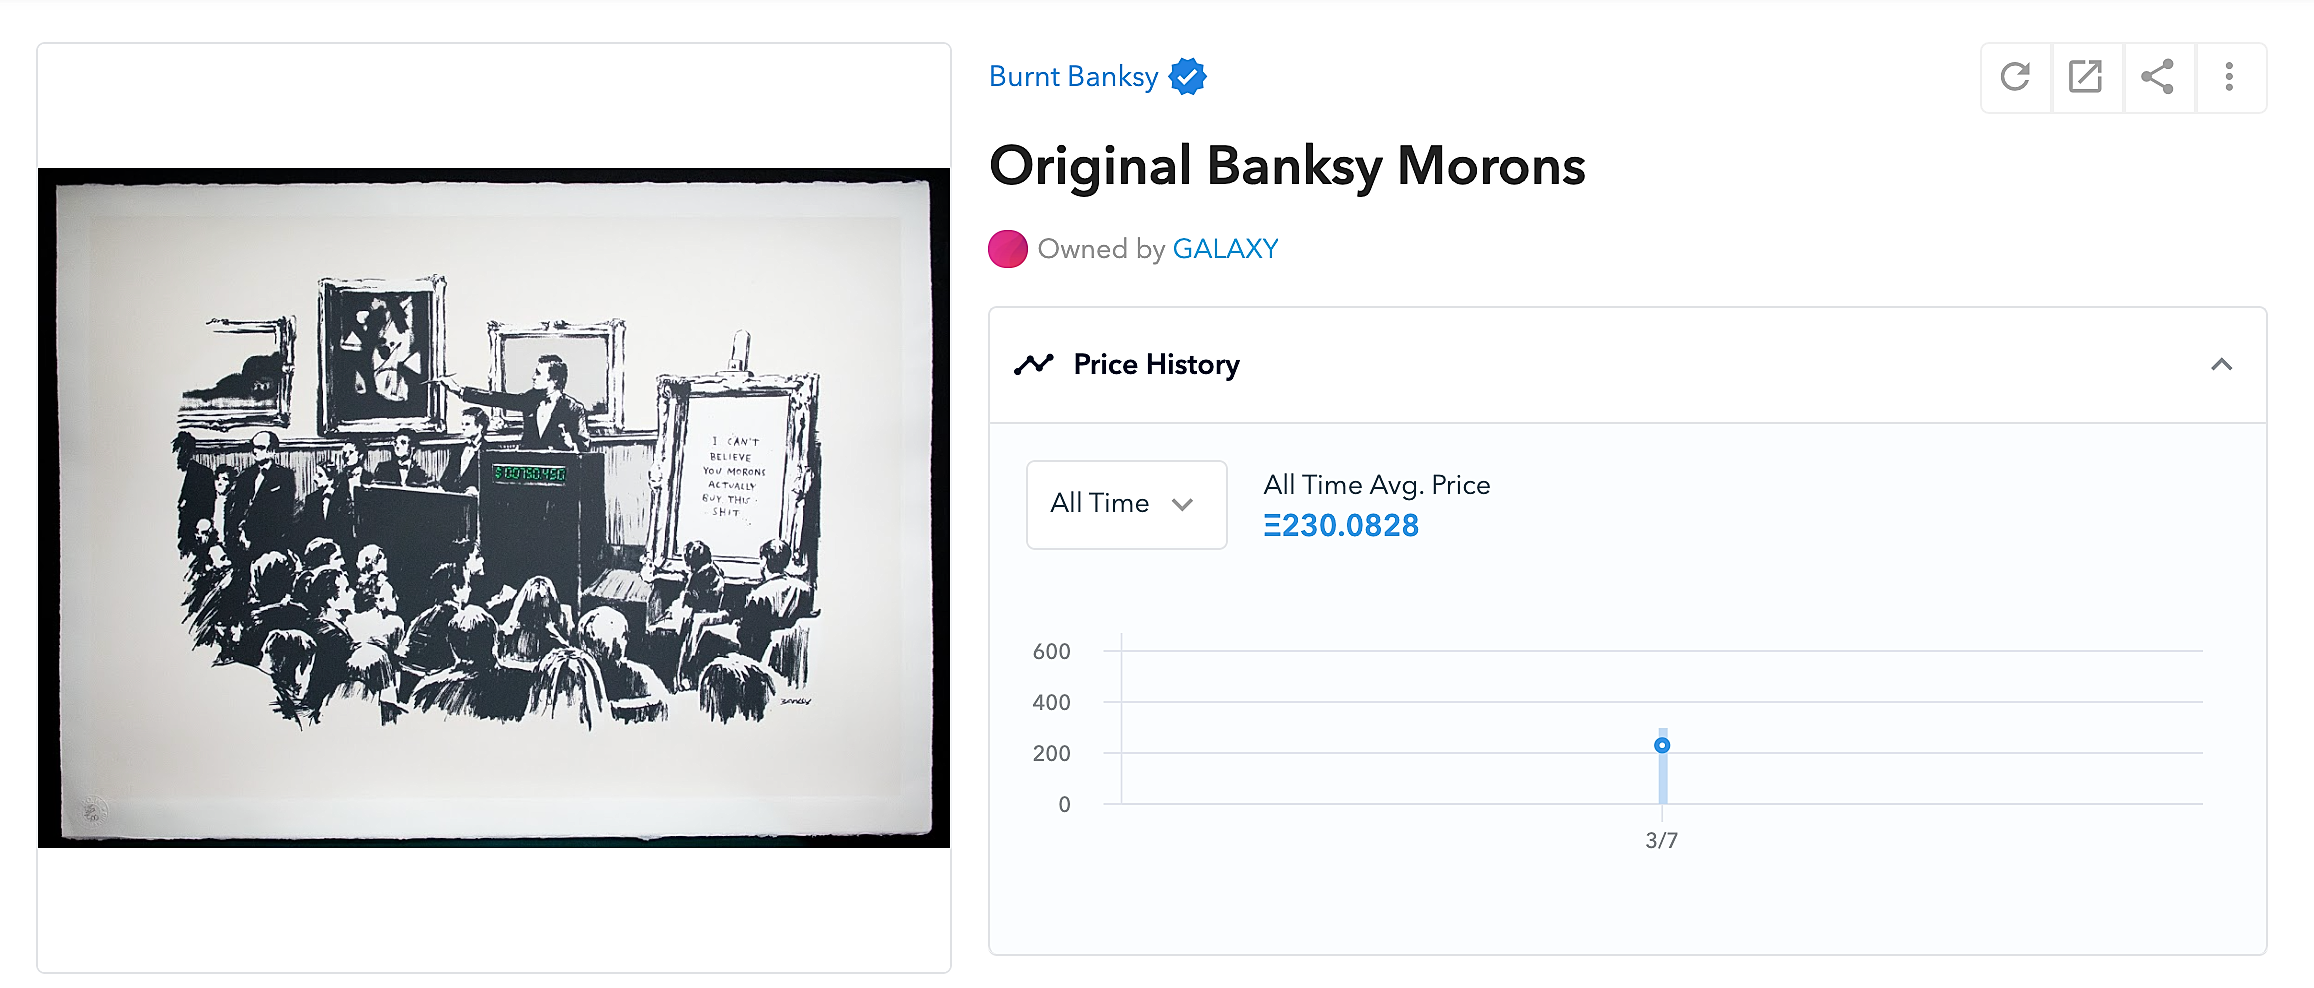The image size is (2314, 988).
Task: Click the light-blue bar under the data point
Action: (1663, 780)
